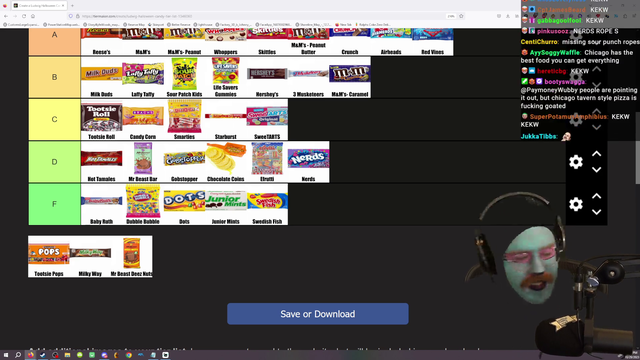Select the tier list browser tab
640x360 pixels.
click(38, 6)
